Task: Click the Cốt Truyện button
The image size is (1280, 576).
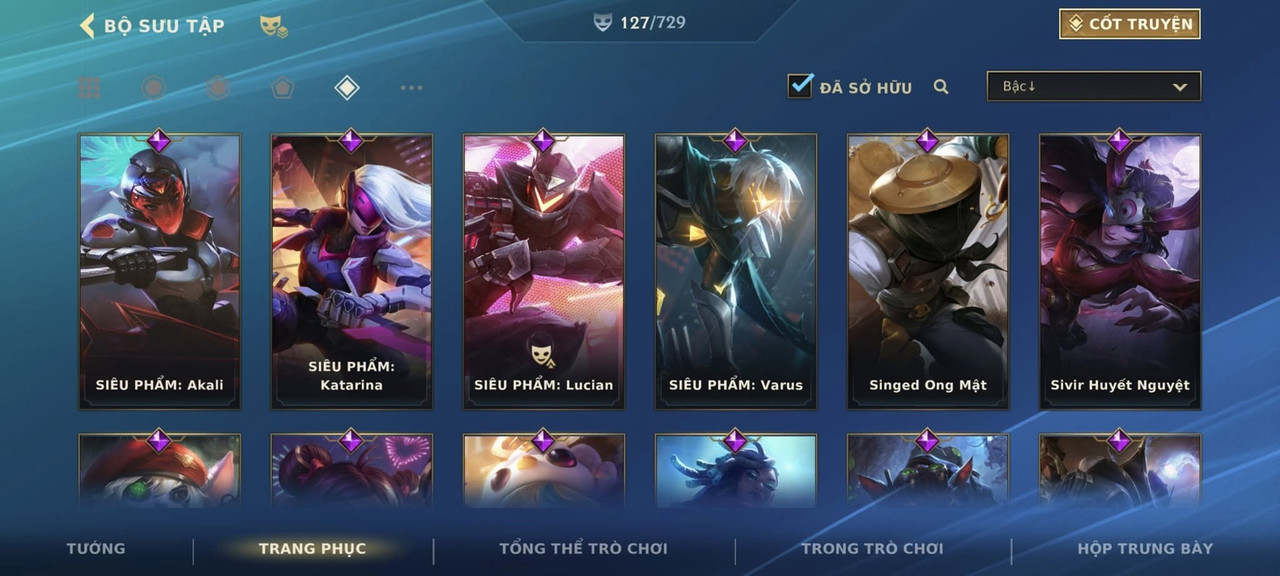Action: coord(1130,24)
